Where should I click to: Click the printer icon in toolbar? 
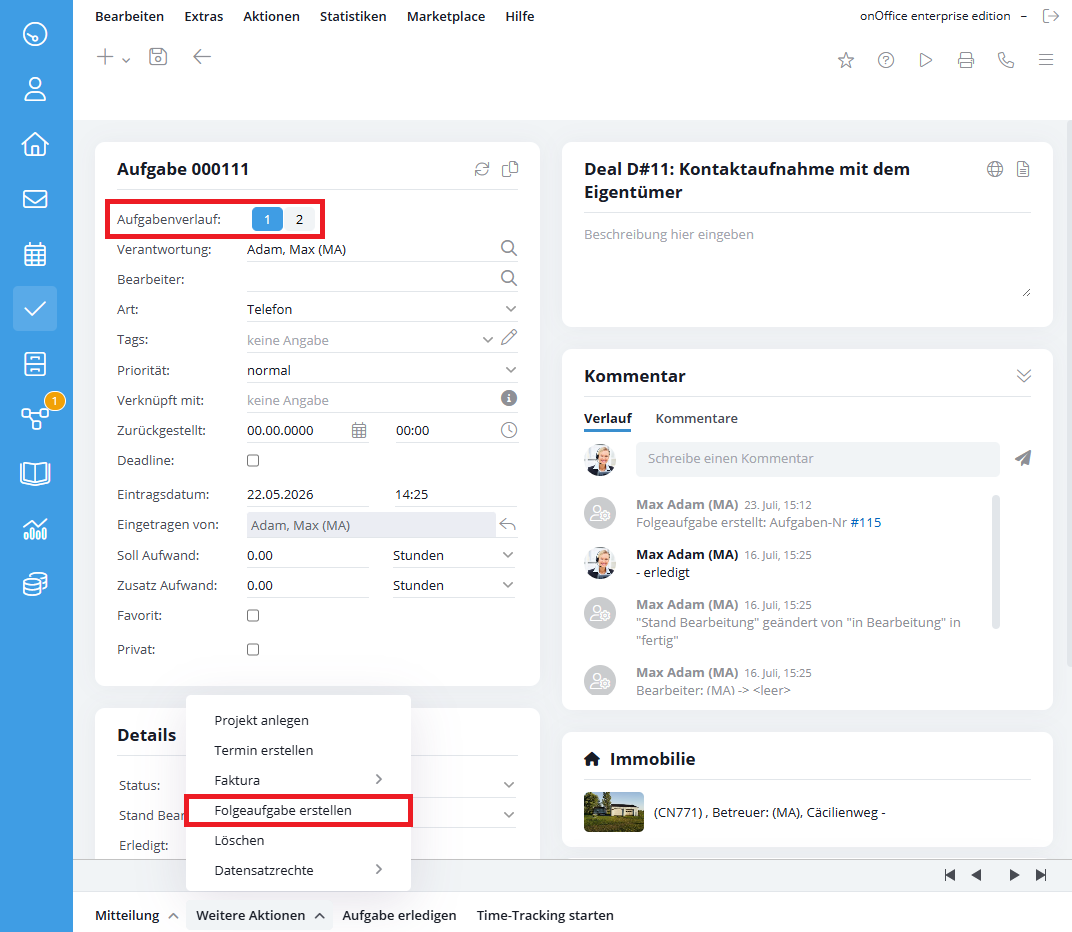tap(965, 60)
